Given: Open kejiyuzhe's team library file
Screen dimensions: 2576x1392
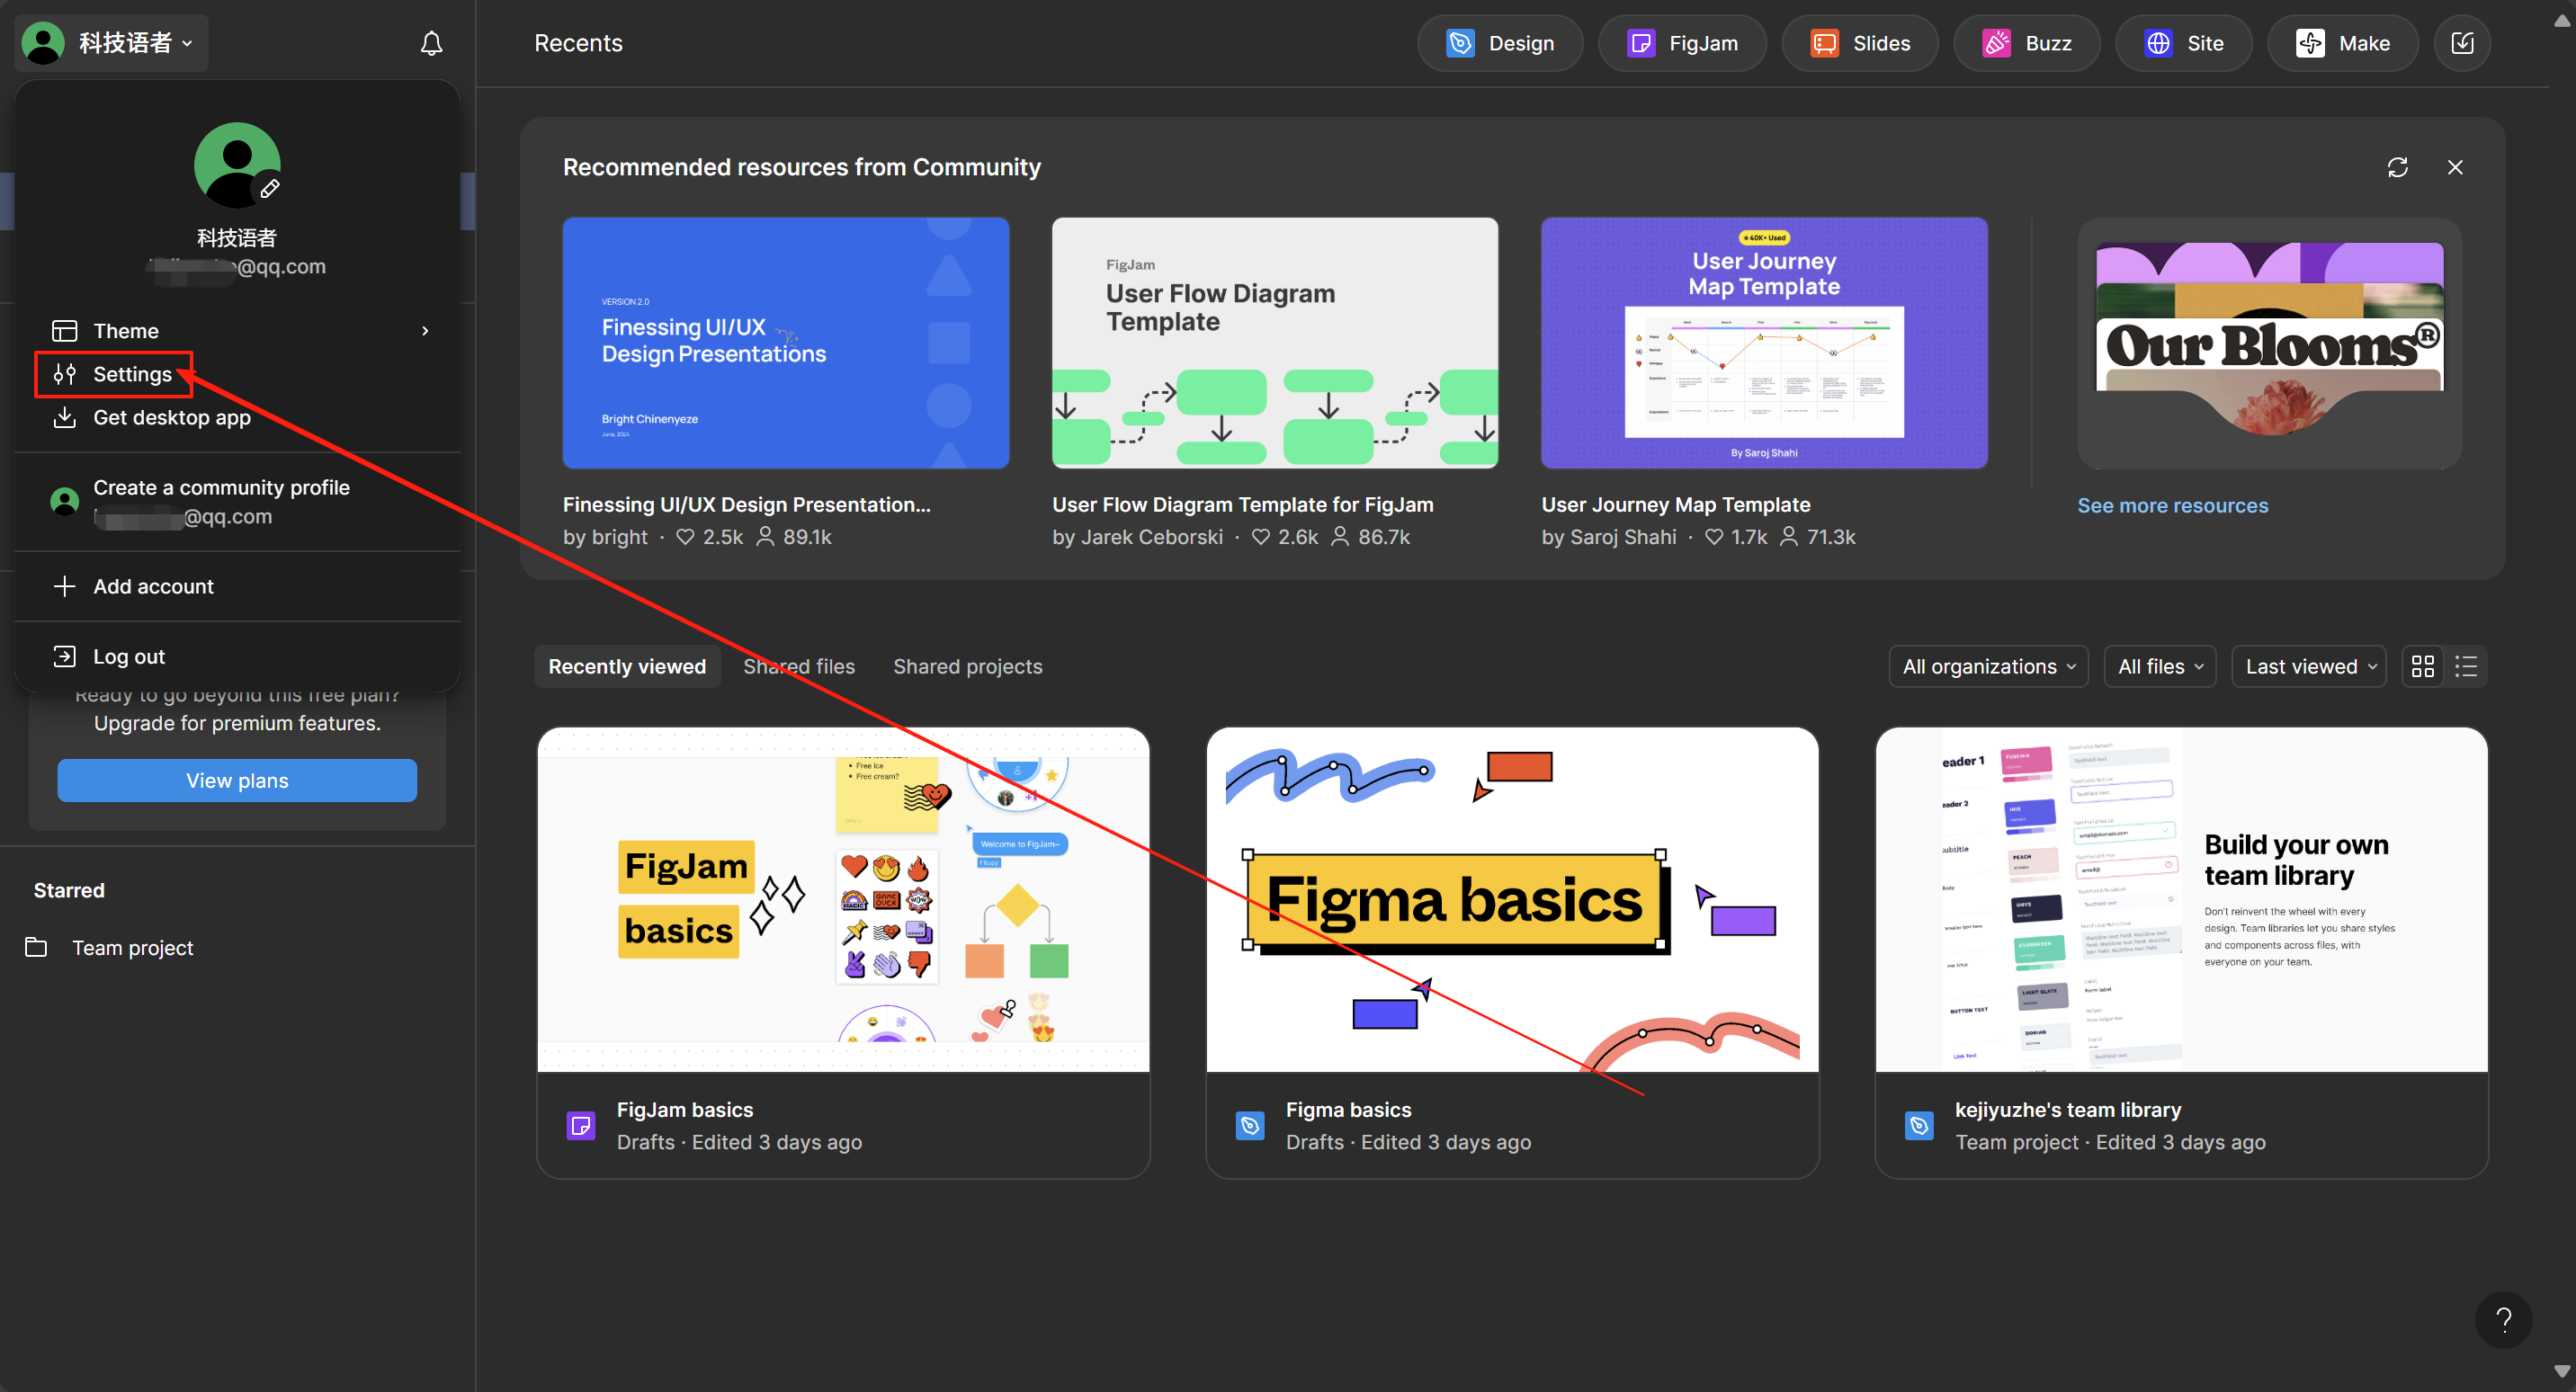Looking at the screenshot, I should (x=2181, y=952).
